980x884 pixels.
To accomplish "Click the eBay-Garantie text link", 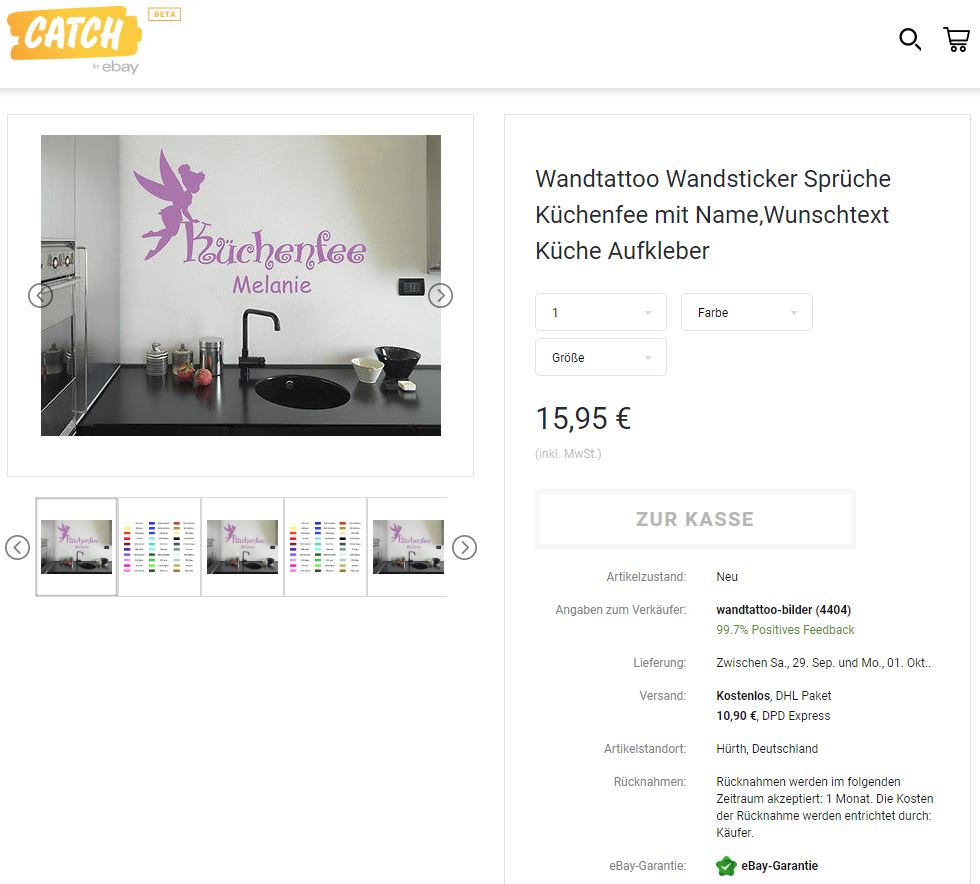I will [x=779, y=866].
